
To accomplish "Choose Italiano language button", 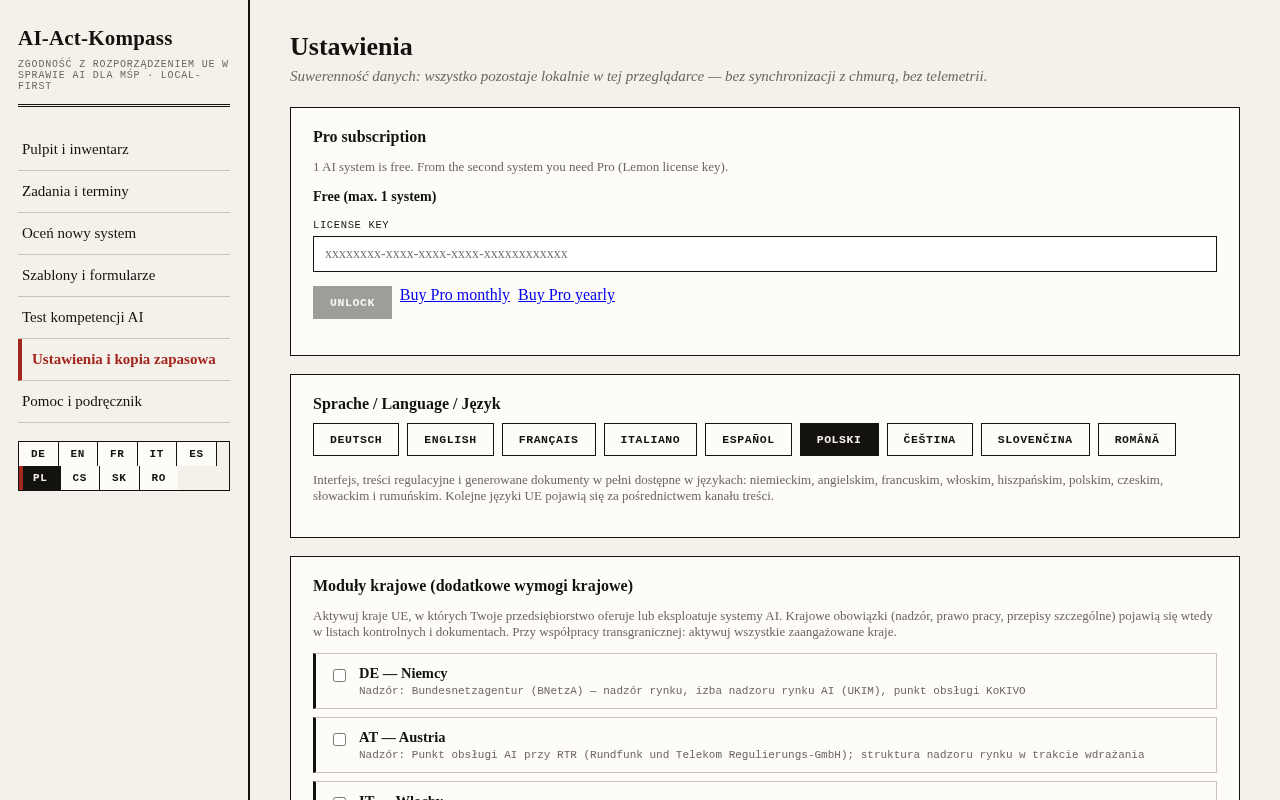I will pyautogui.click(x=650, y=440).
